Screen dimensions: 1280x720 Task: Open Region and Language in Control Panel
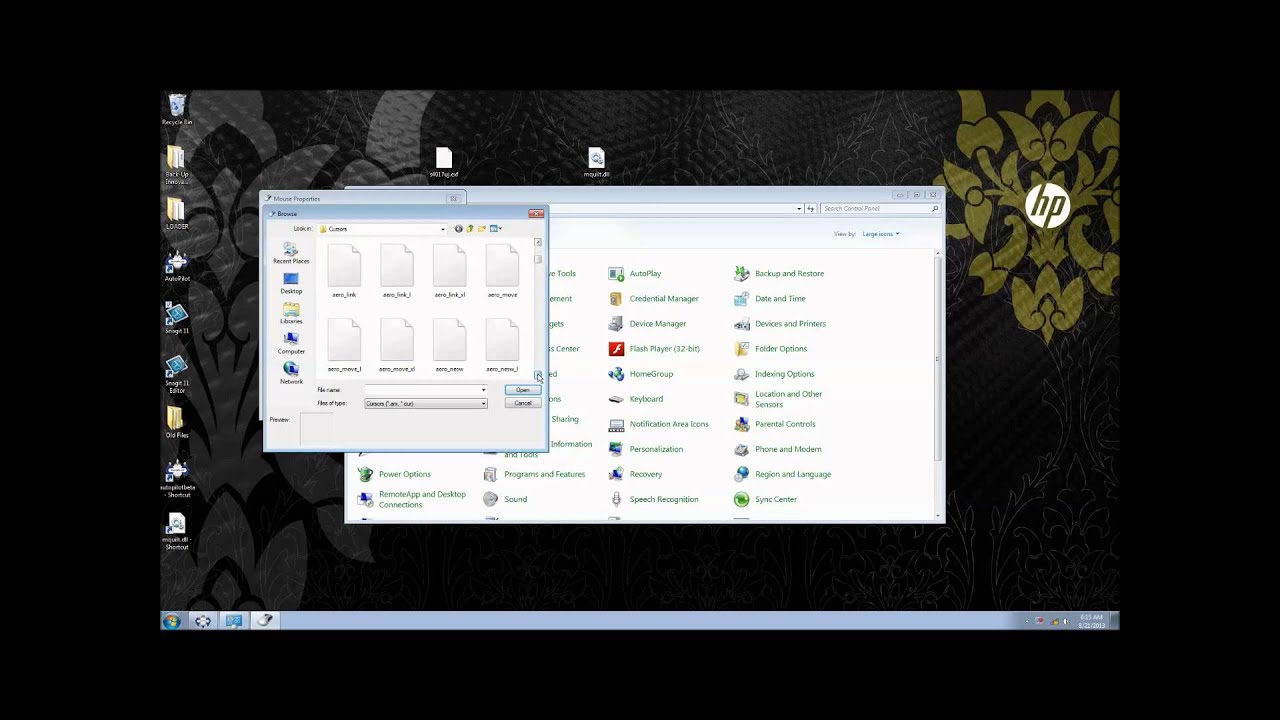[x=783, y=474]
